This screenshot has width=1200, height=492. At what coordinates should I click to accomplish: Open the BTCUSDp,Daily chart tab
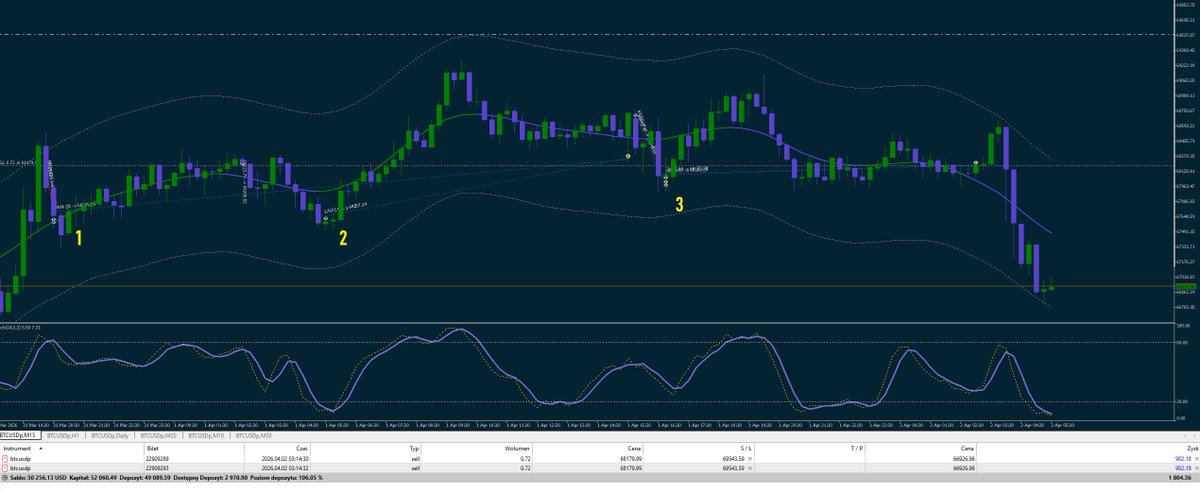(x=110, y=436)
